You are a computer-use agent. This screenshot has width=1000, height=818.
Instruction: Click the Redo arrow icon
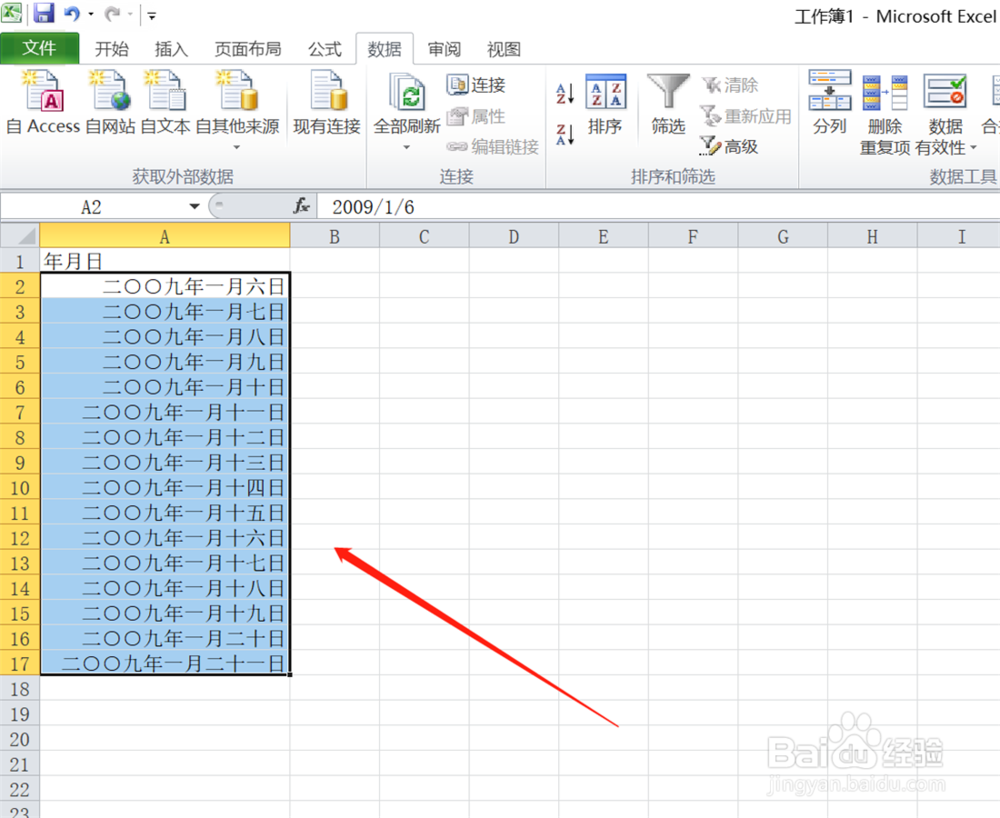click(112, 13)
